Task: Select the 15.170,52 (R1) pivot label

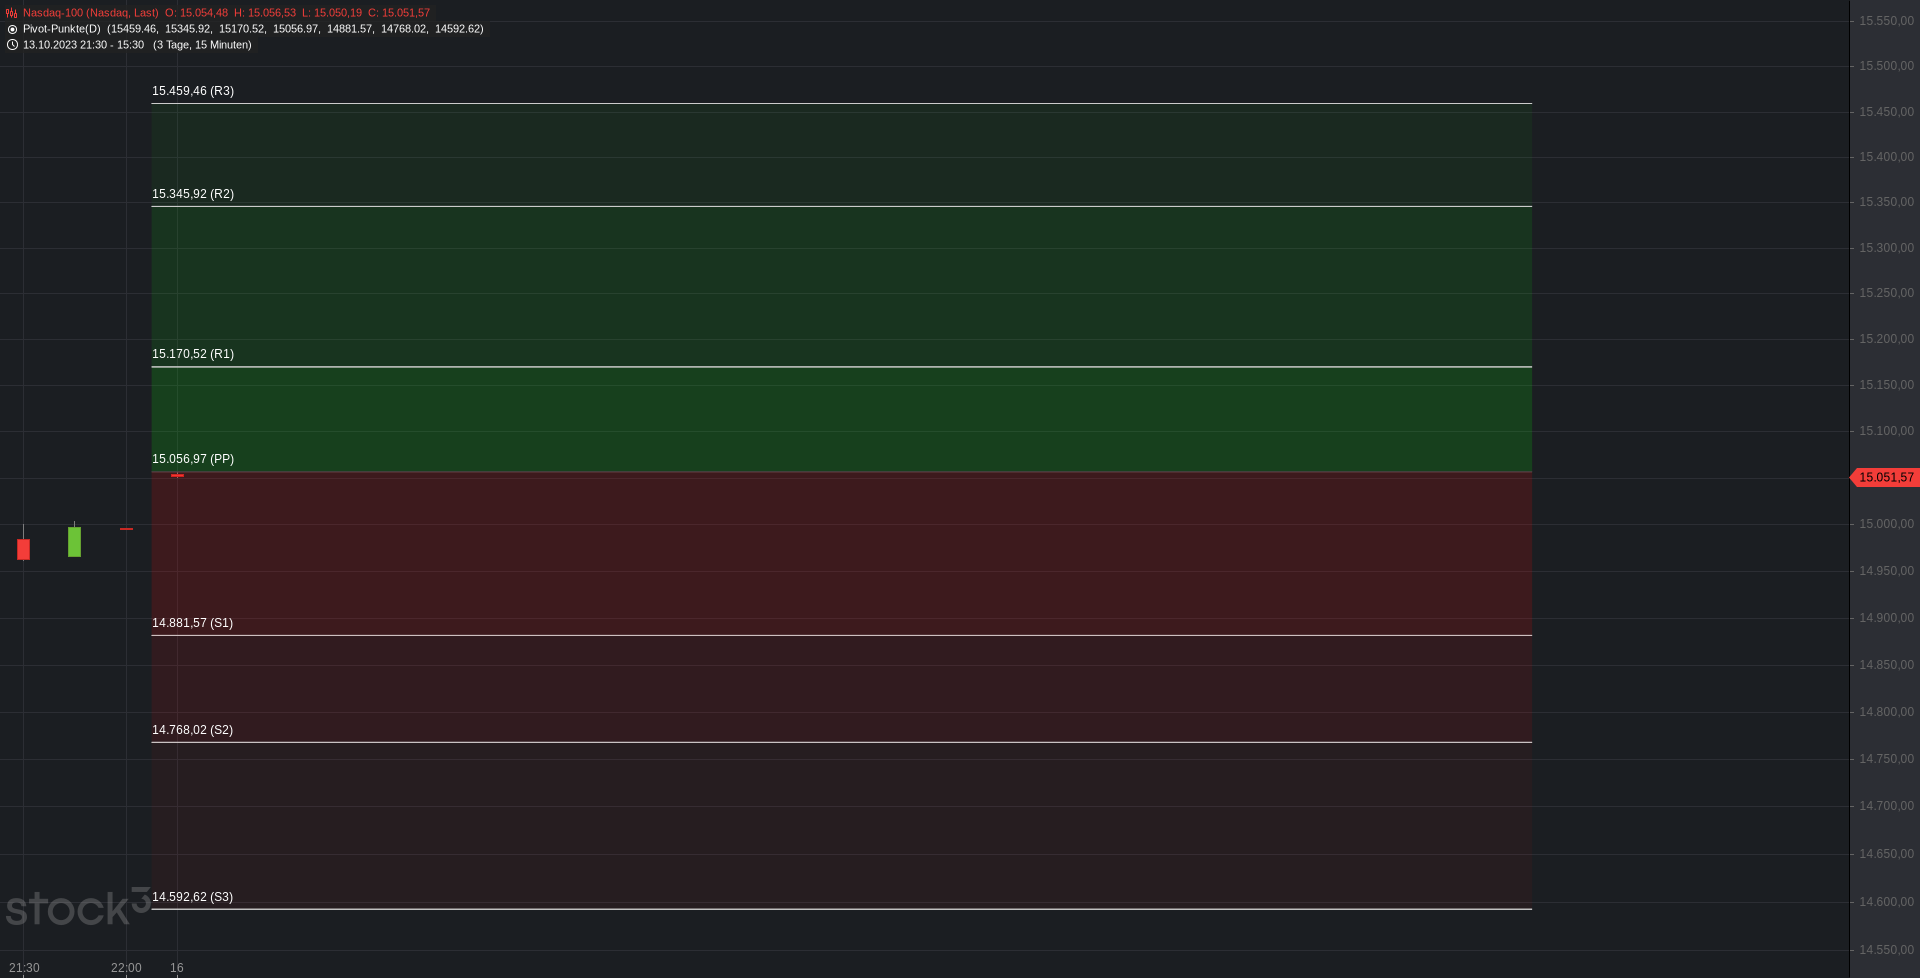Action: click(x=193, y=354)
